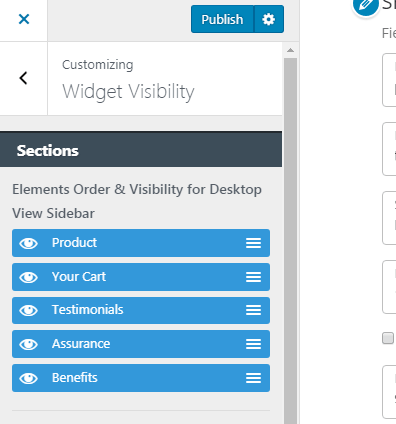Screen dimensions: 396x424
Task: Click the Assurance reorder handle icon
Action: (x=253, y=344)
